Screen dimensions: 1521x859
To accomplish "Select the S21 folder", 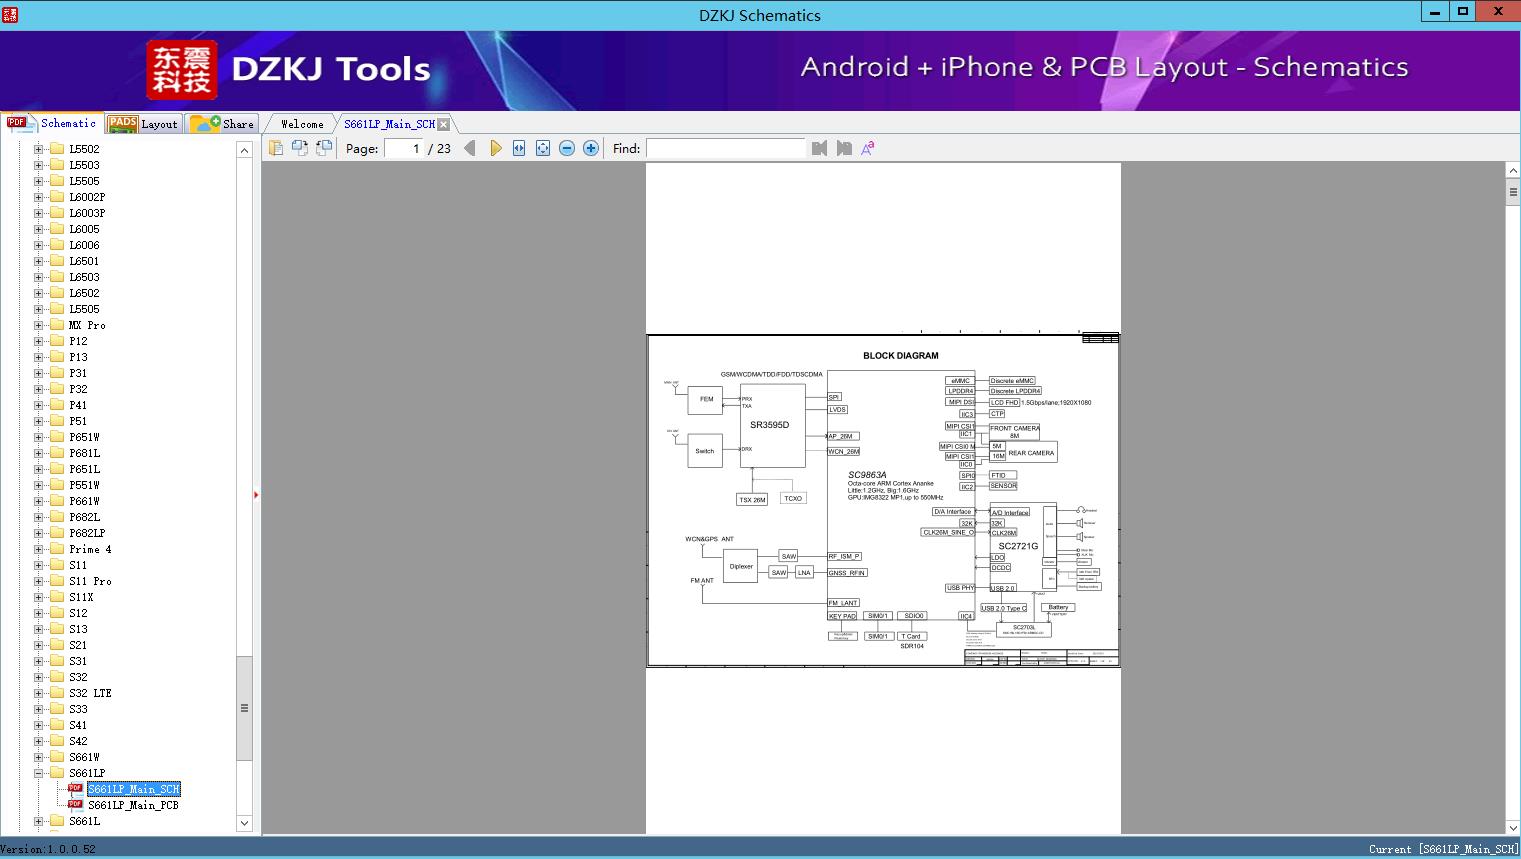I will [x=78, y=645].
